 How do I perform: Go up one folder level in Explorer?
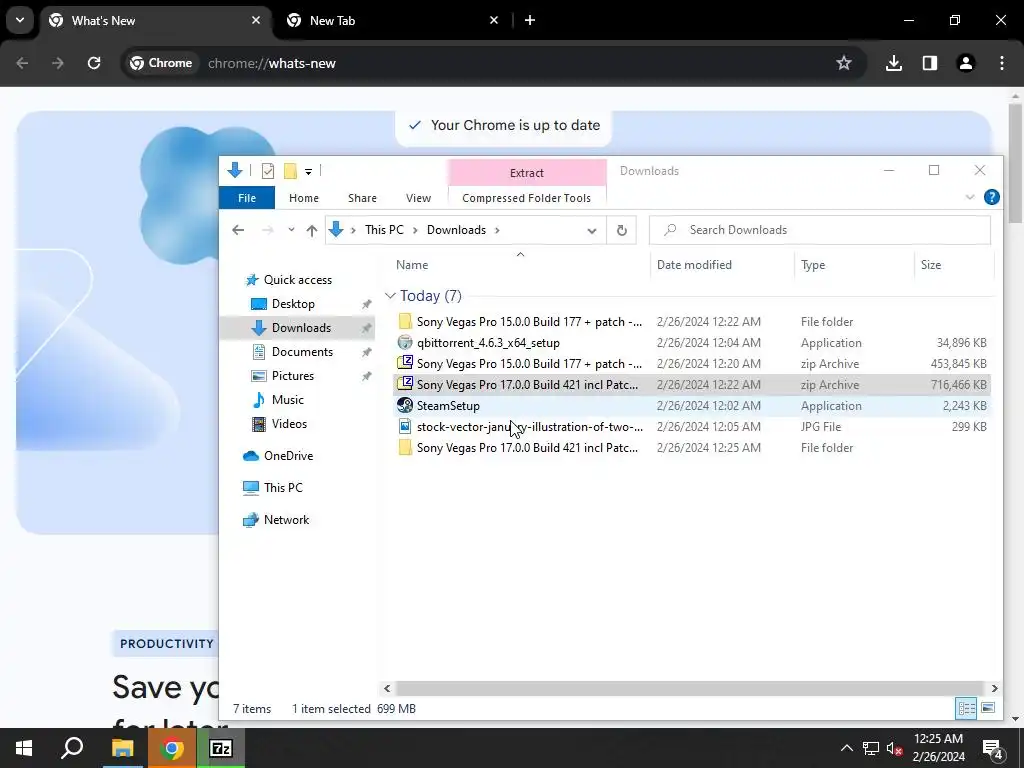tap(312, 230)
